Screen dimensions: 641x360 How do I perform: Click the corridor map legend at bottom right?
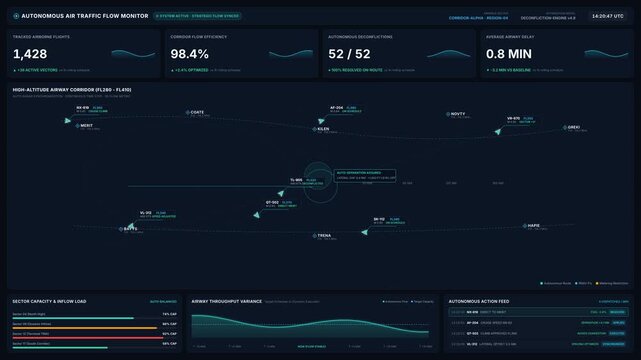click(584, 283)
